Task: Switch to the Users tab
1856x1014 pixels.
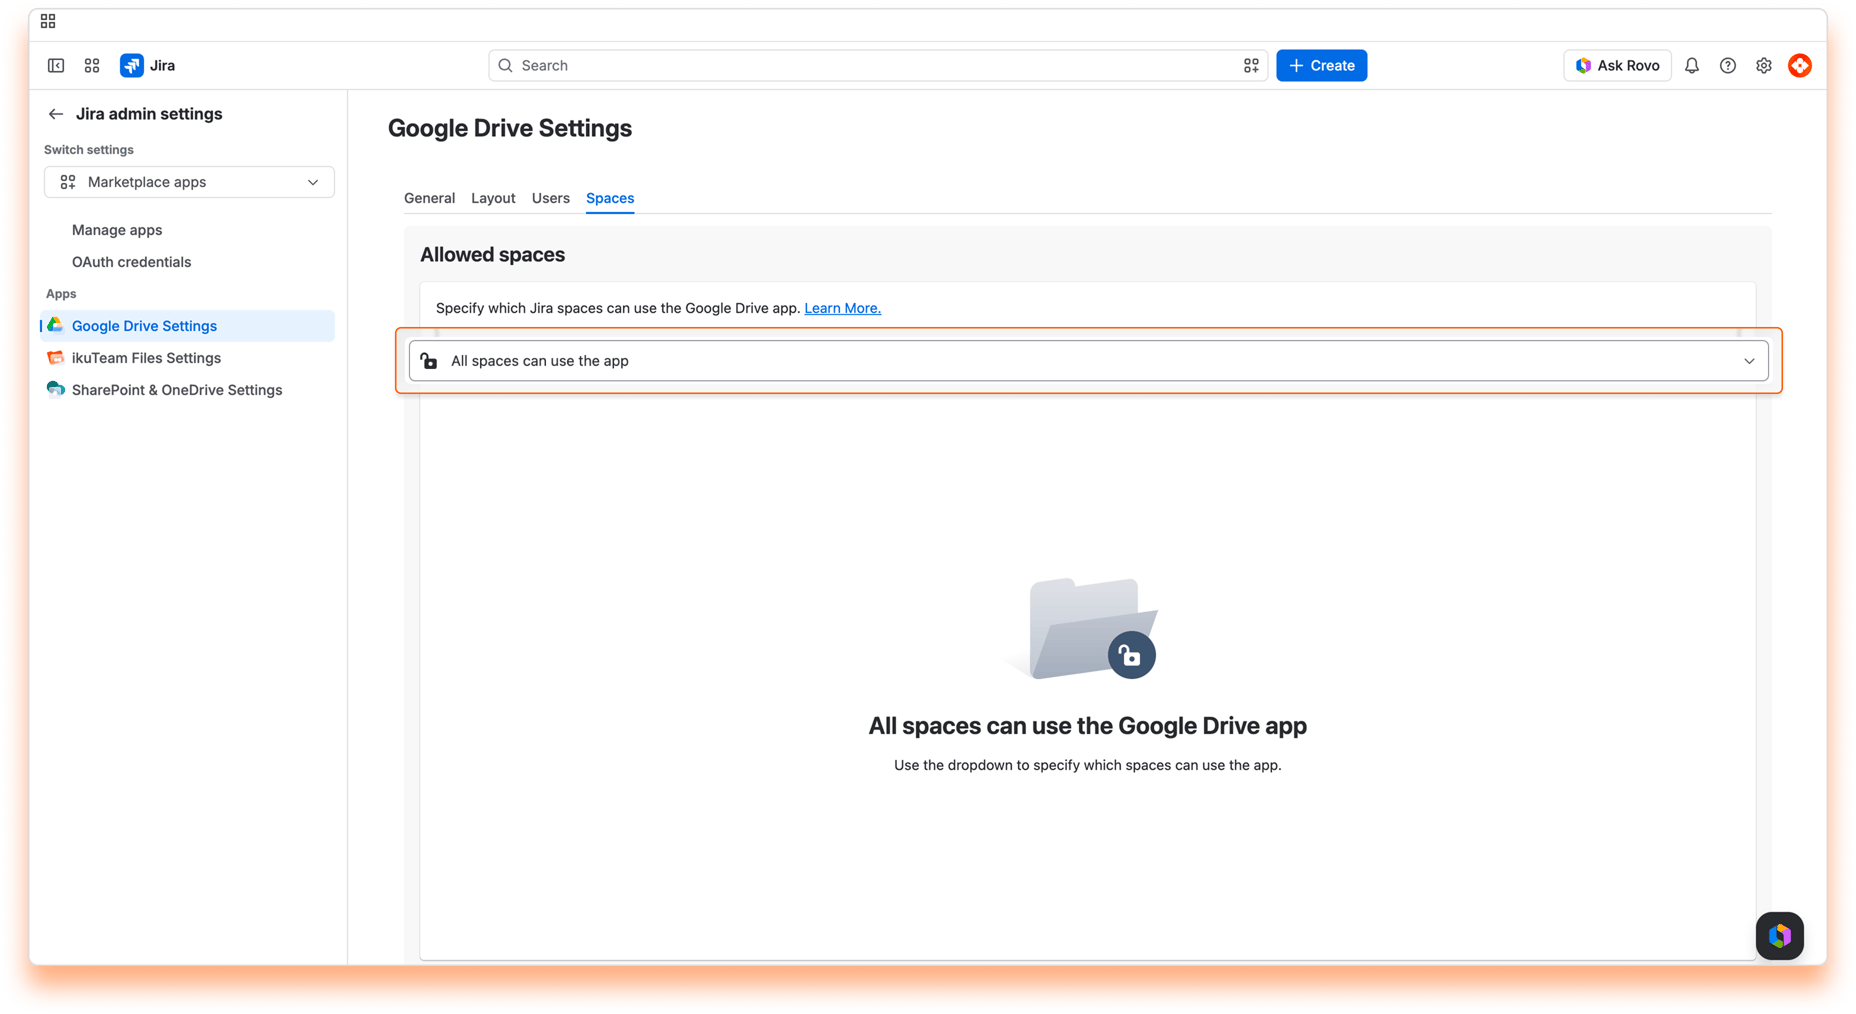Action: pos(551,198)
